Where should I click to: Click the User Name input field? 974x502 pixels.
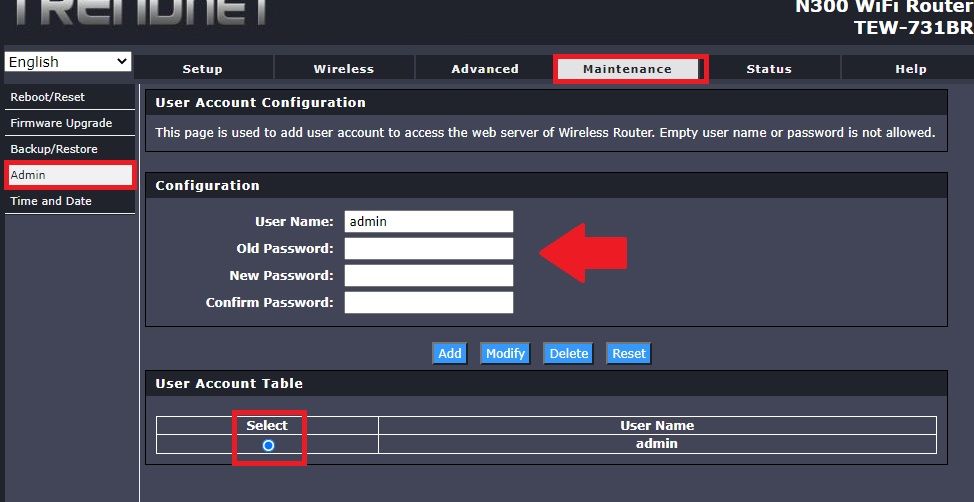pos(428,222)
